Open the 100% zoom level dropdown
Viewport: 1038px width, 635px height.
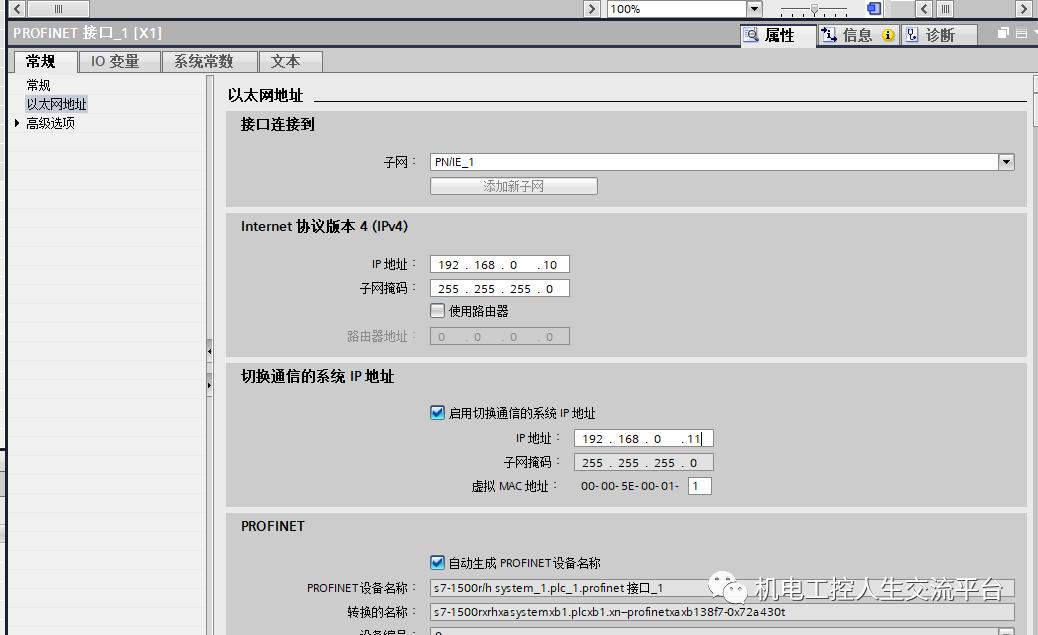(755, 9)
